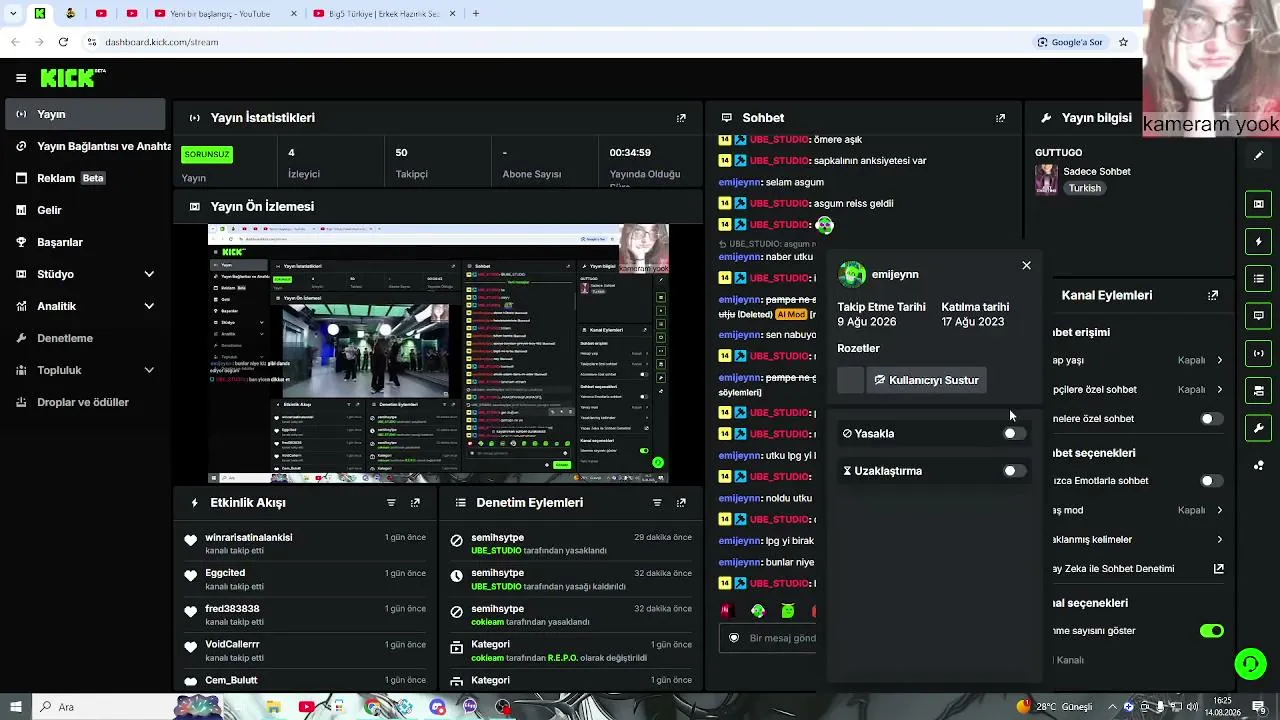
Task: Click the stream preview thumbnail
Action: 438,354
